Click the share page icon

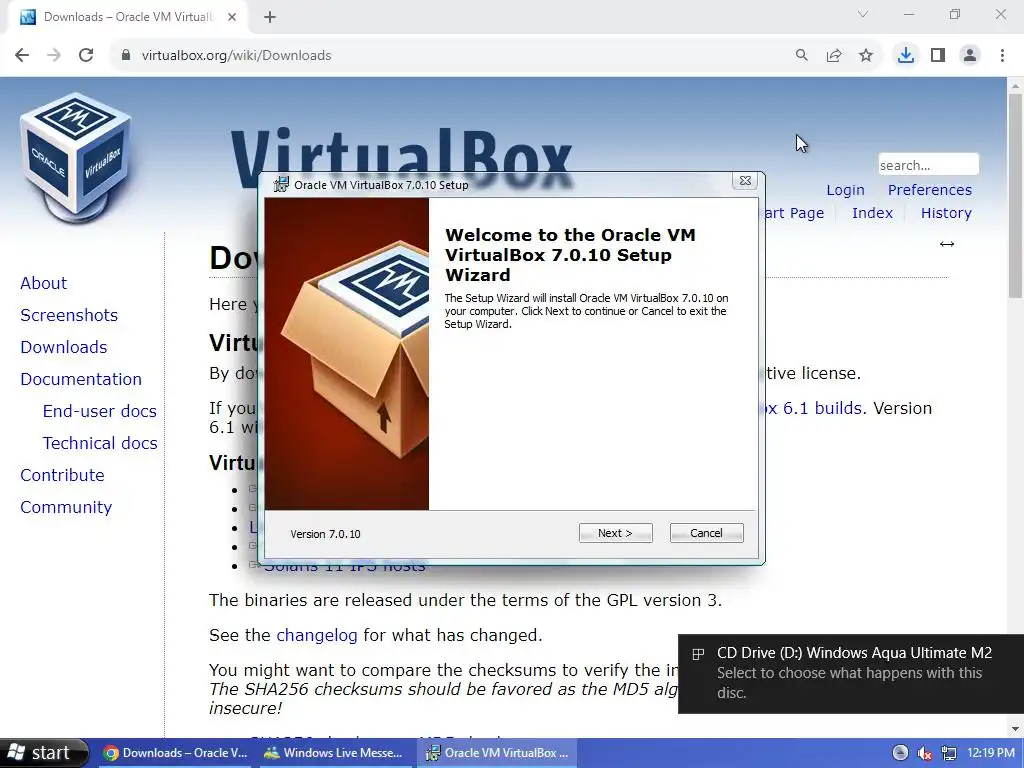(833, 56)
